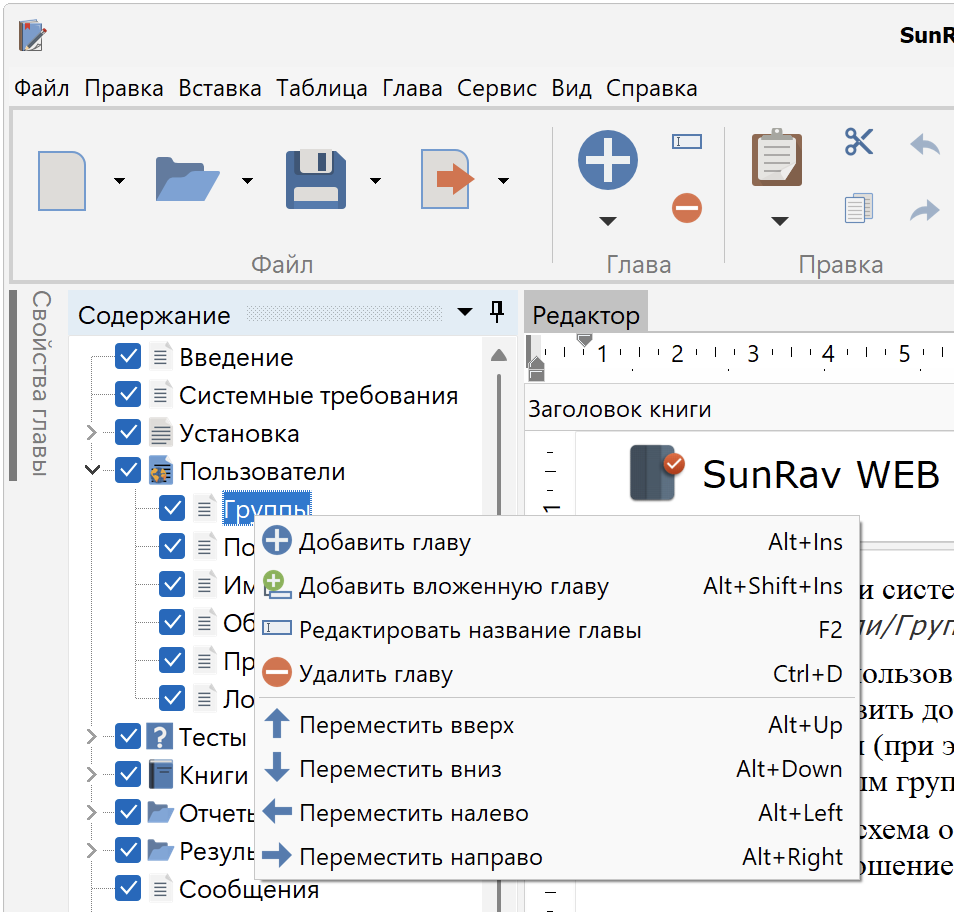Click the Paste clipboard icon
The height and width of the screenshot is (912, 954).
pos(777,159)
